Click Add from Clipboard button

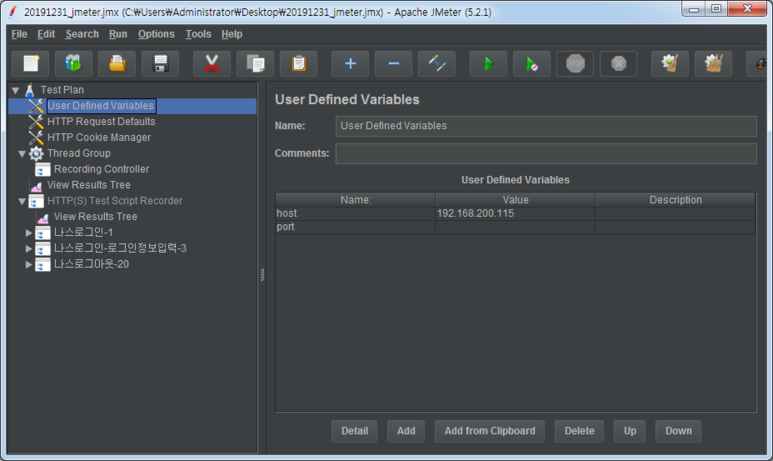coord(490,431)
